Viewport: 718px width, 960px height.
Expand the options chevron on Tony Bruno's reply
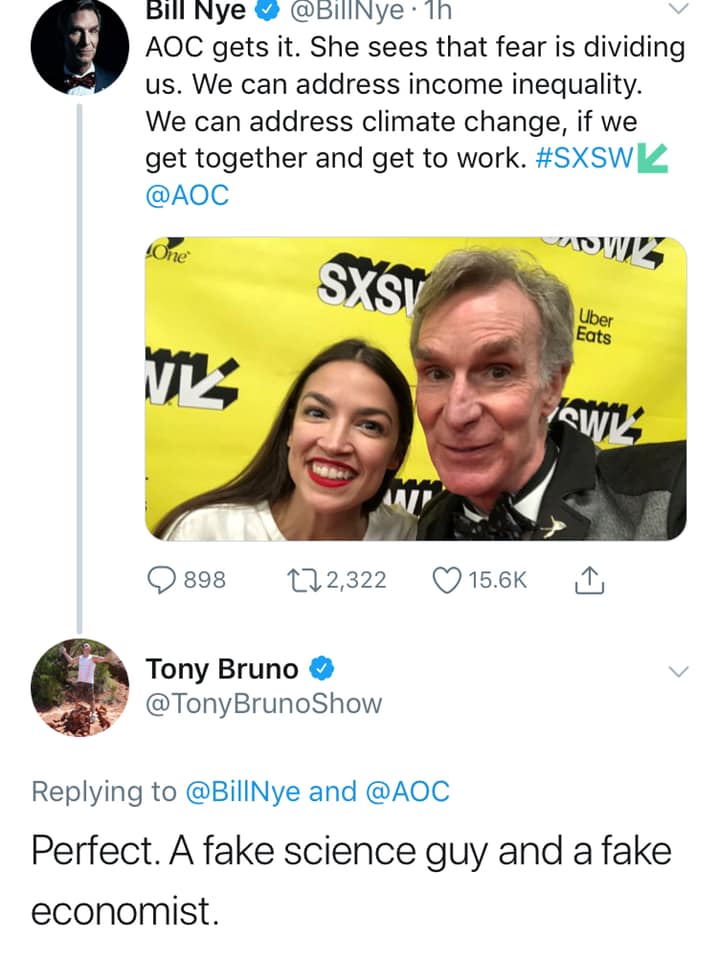678,671
